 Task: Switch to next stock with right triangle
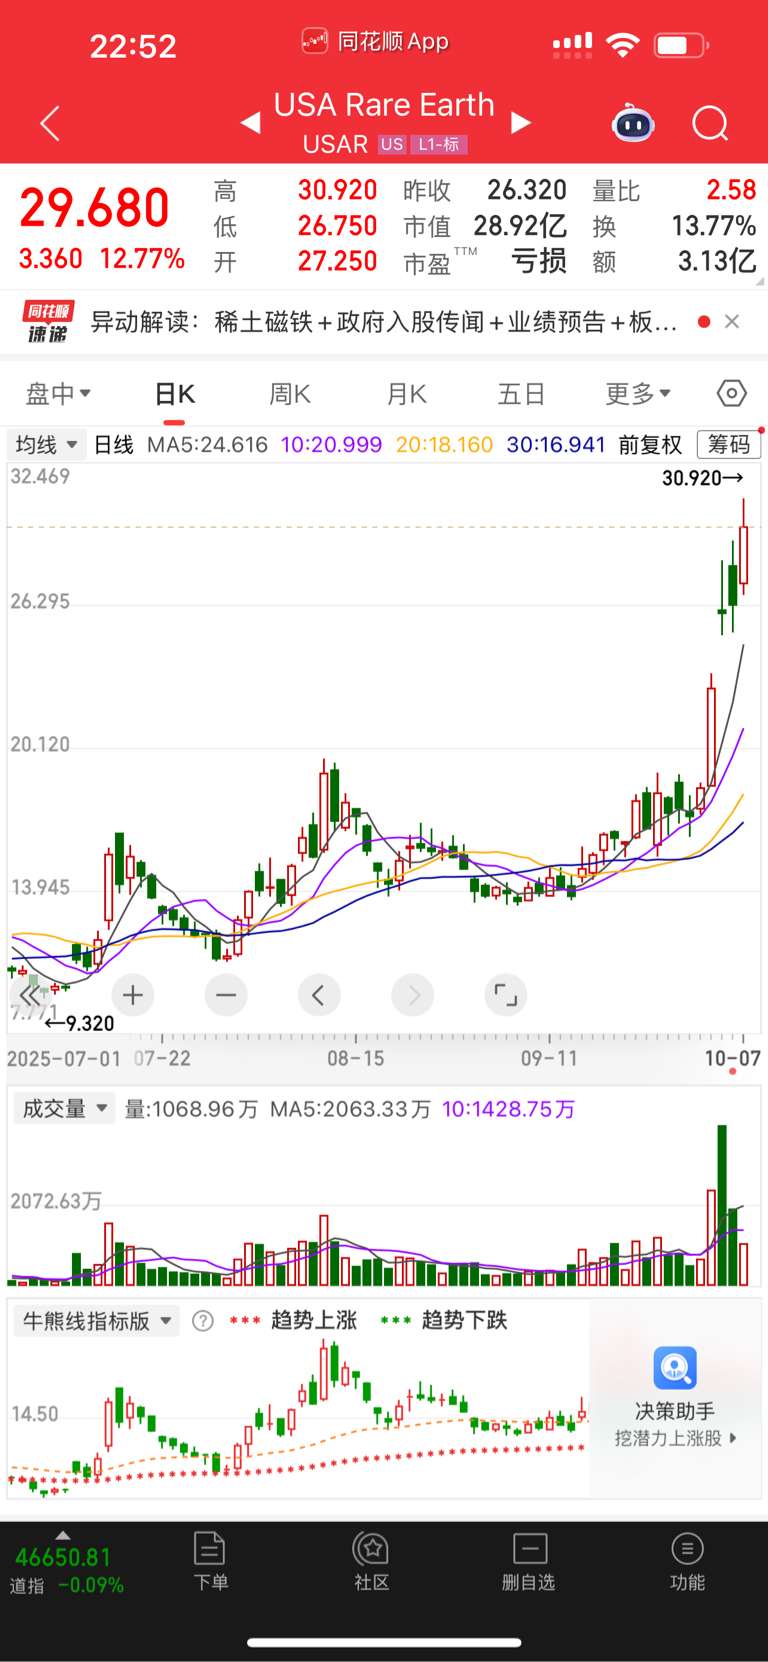click(x=520, y=123)
